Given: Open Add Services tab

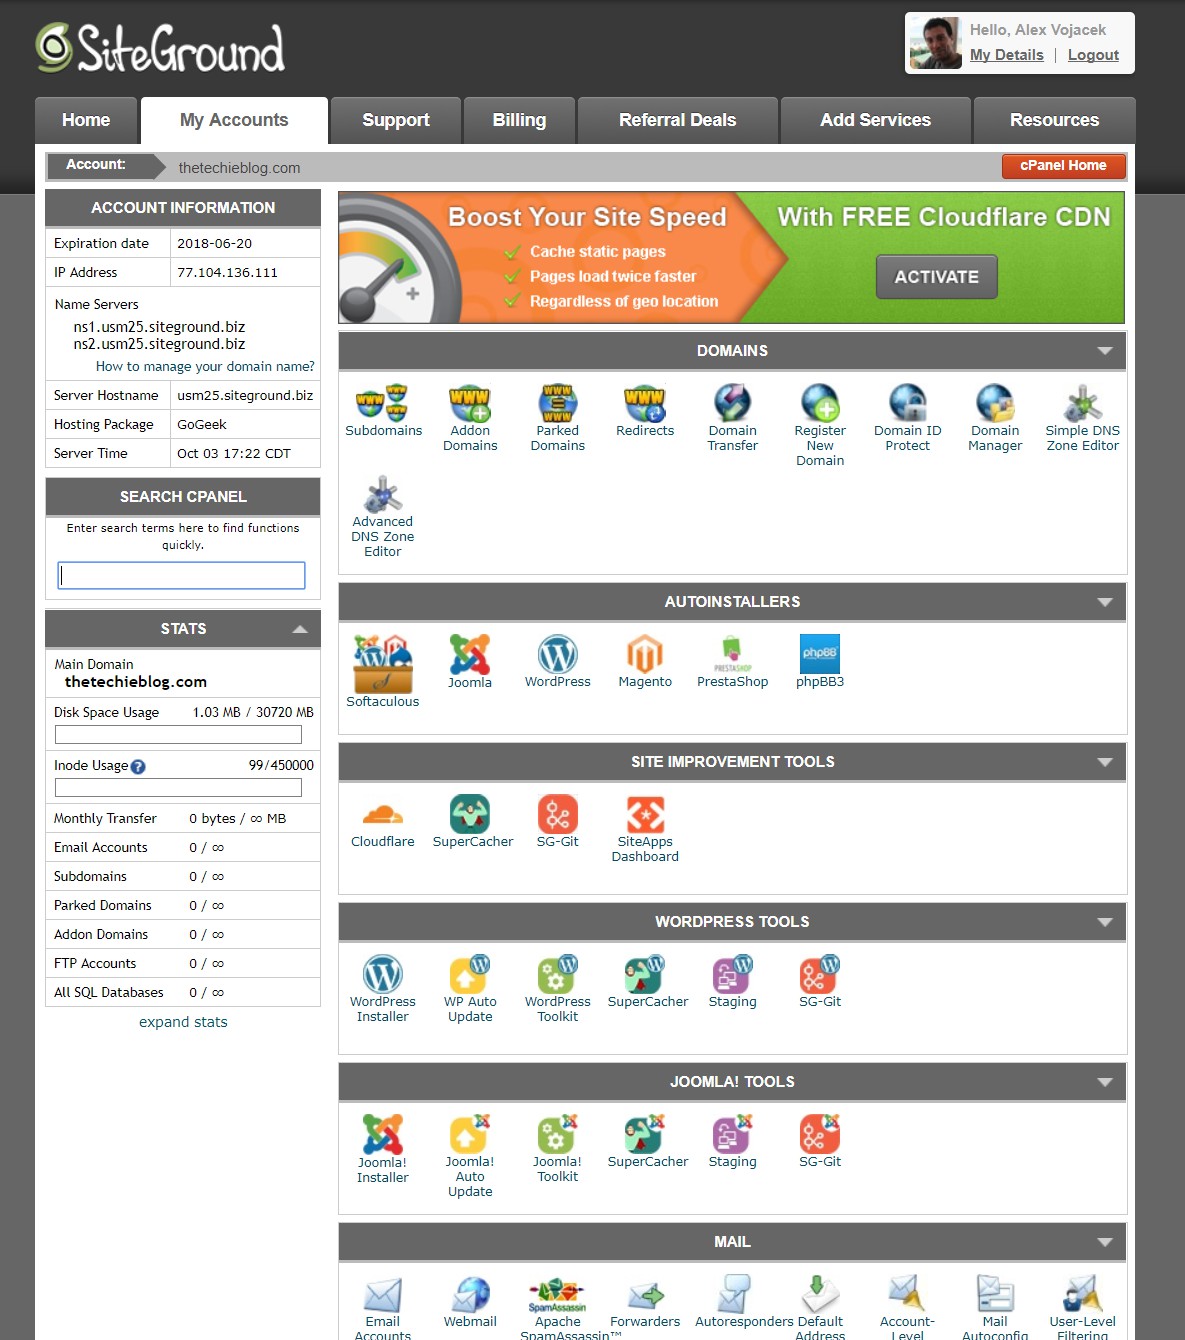Looking at the screenshot, I should (x=876, y=120).
